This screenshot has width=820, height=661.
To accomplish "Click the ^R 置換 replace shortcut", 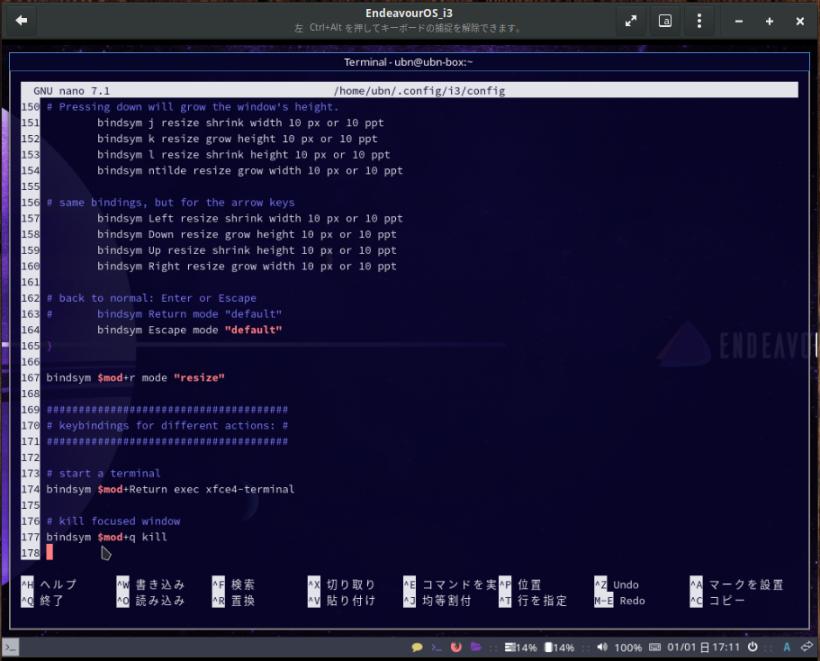I will 233,600.
